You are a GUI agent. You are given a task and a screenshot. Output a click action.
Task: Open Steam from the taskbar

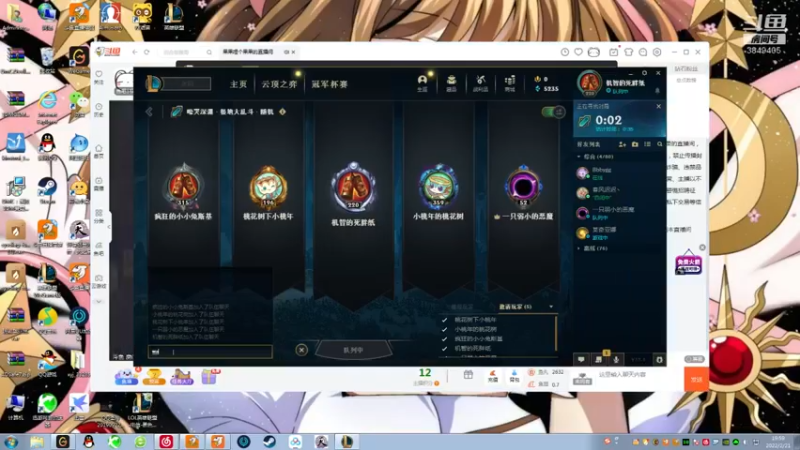pyautogui.click(x=269, y=442)
